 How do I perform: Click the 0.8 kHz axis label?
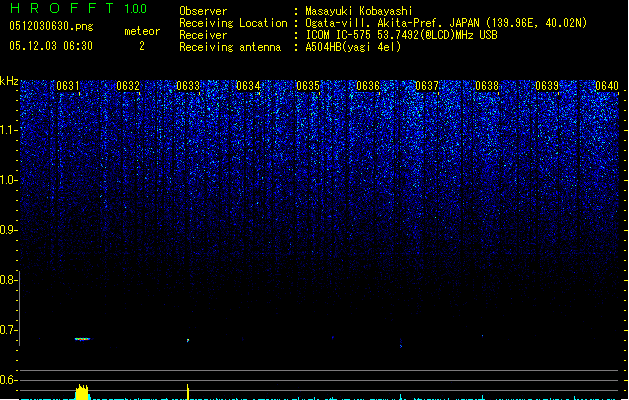pos(8,280)
